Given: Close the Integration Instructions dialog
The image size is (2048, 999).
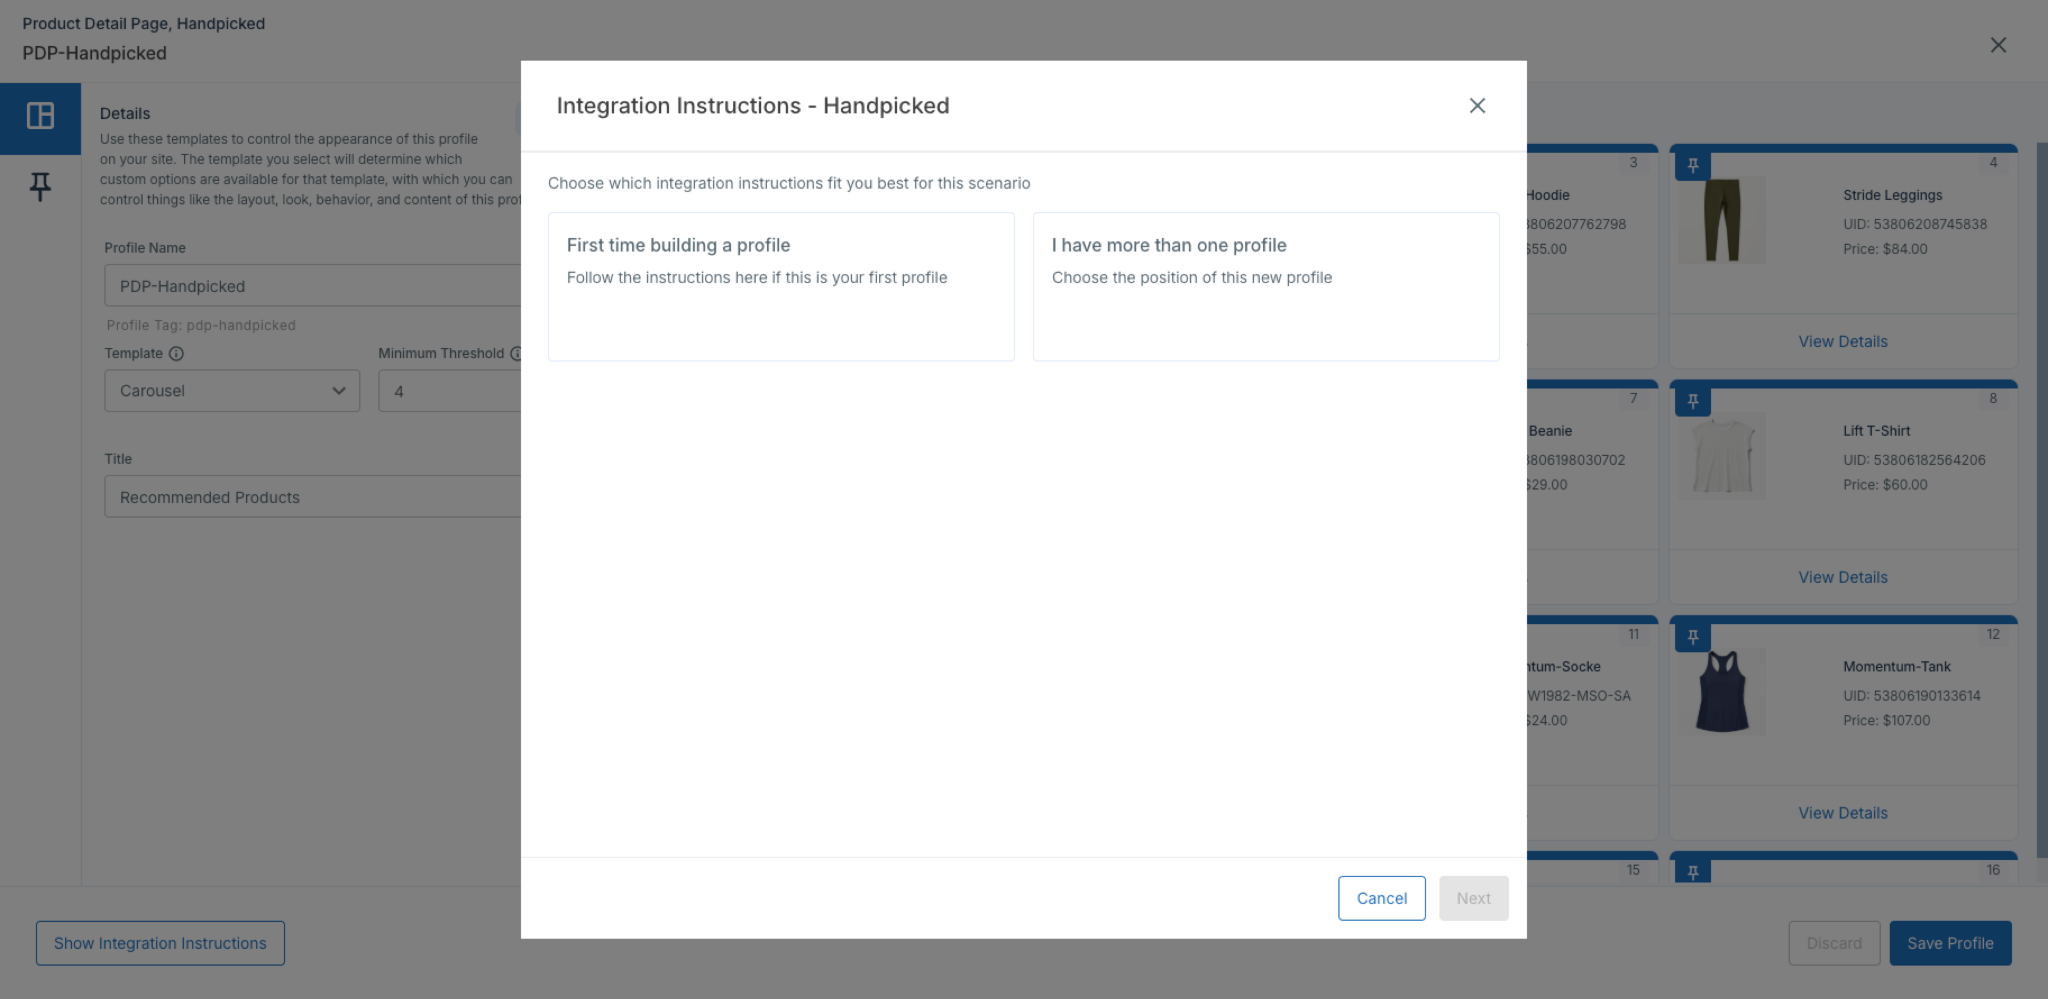Looking at the screenshot, I should point(1477,106).
